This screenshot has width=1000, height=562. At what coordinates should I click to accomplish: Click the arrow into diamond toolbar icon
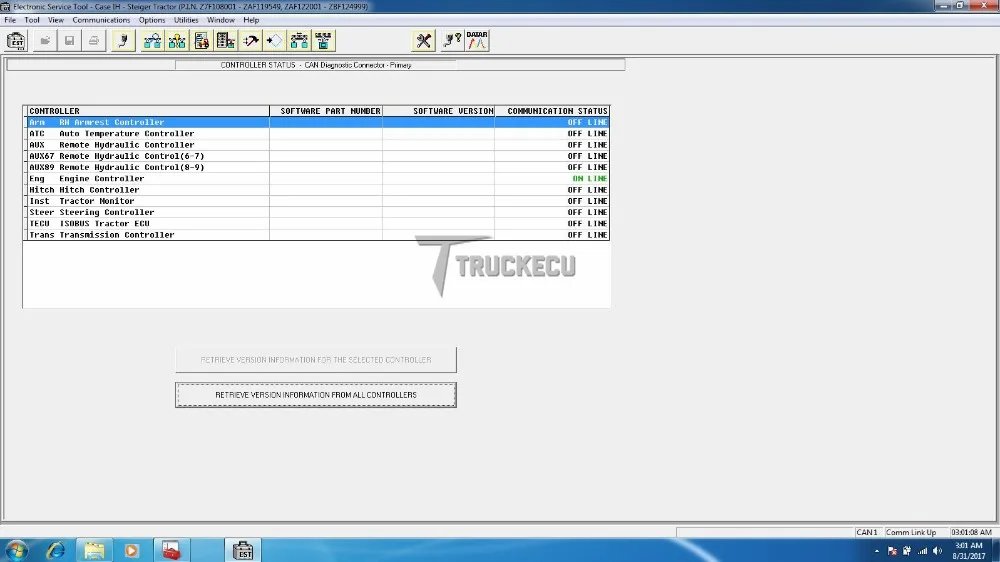275,41
